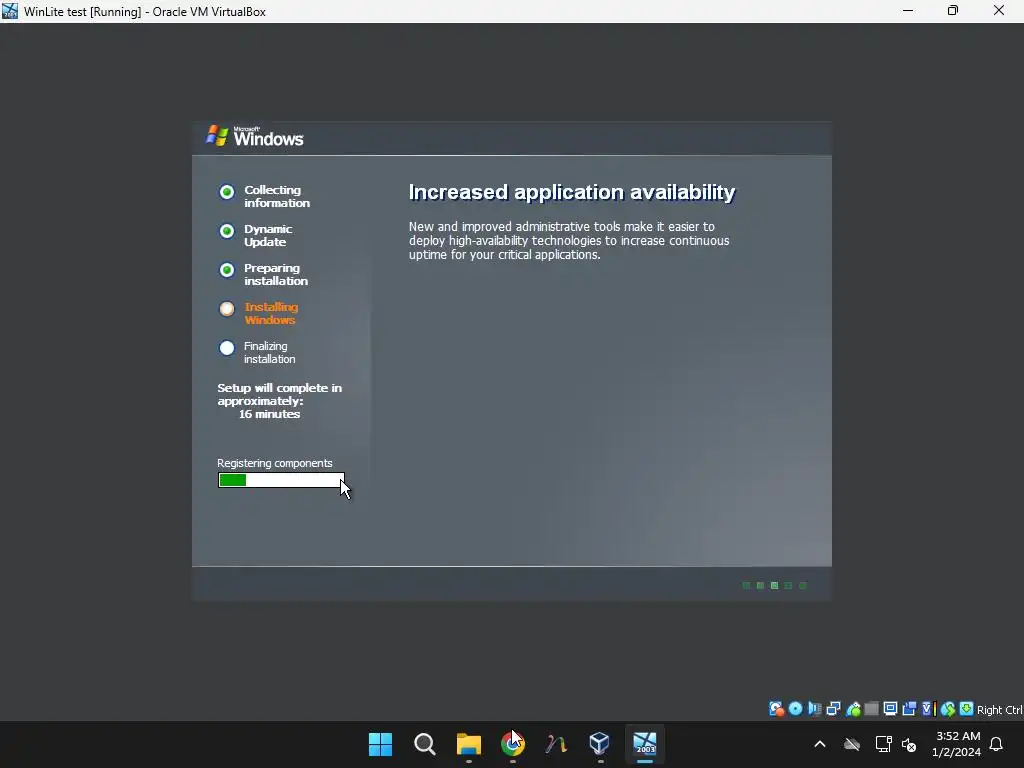Click the USB devices indicator icon
Viewport: 1024px width, 768px height.
(853, 709)
